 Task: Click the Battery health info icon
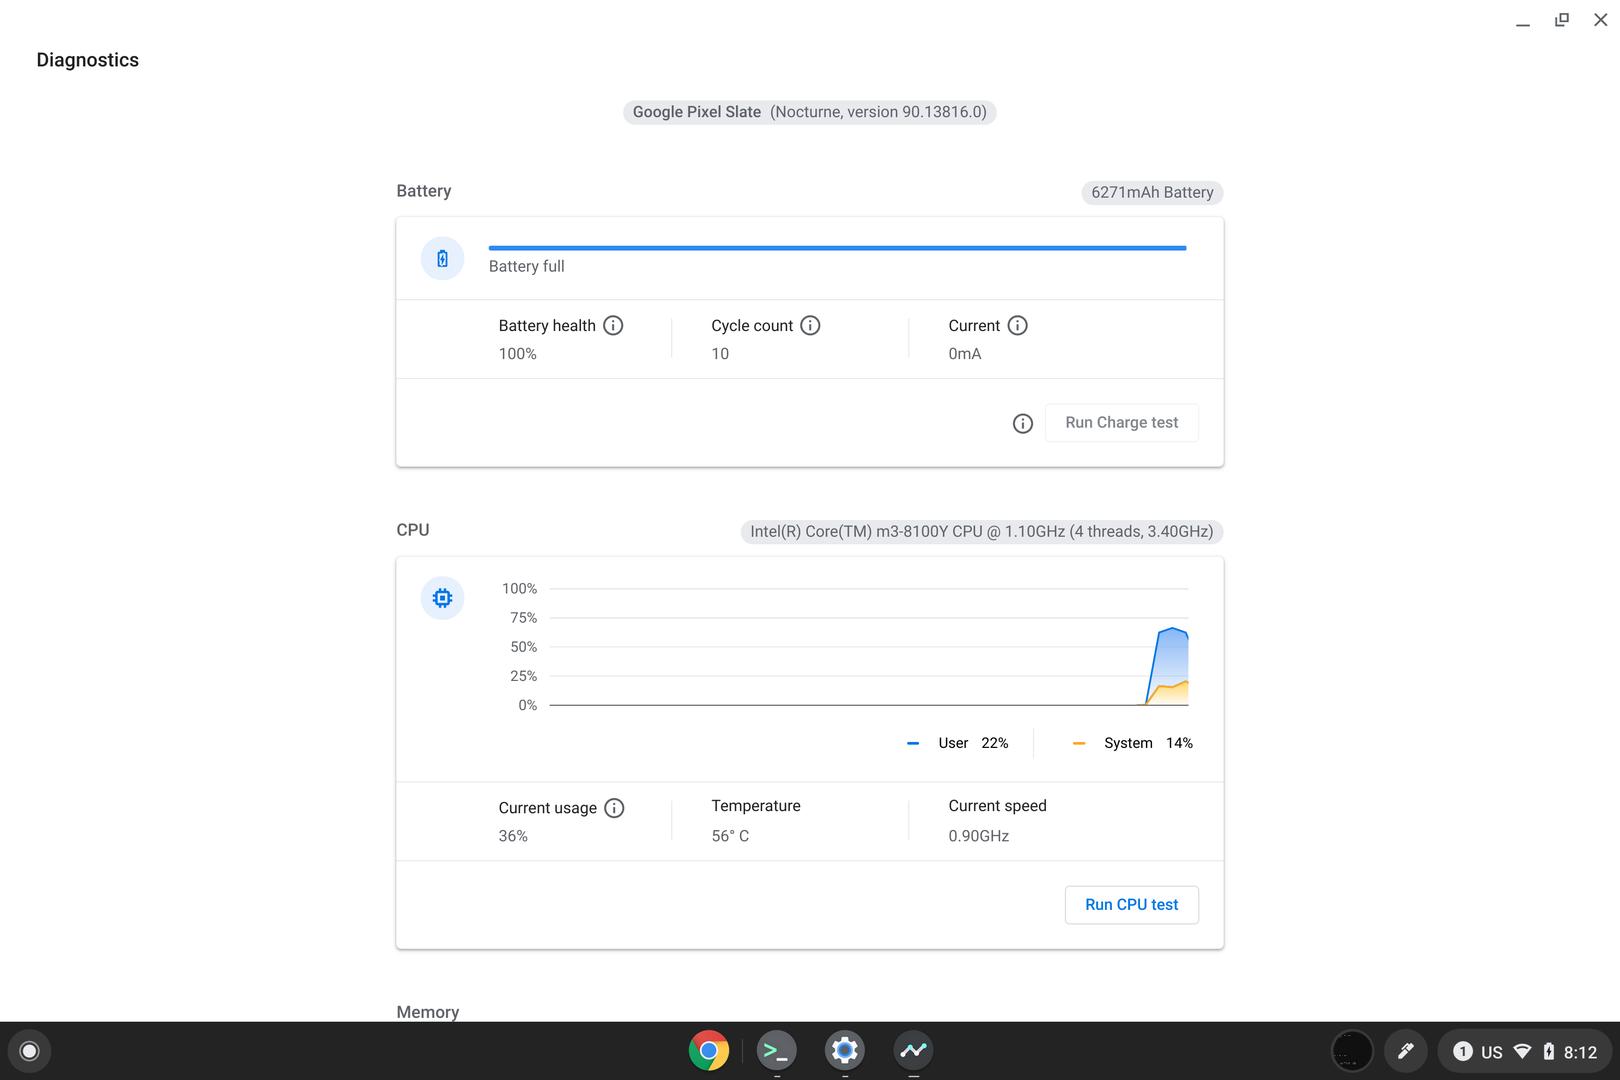click(613, 325)
